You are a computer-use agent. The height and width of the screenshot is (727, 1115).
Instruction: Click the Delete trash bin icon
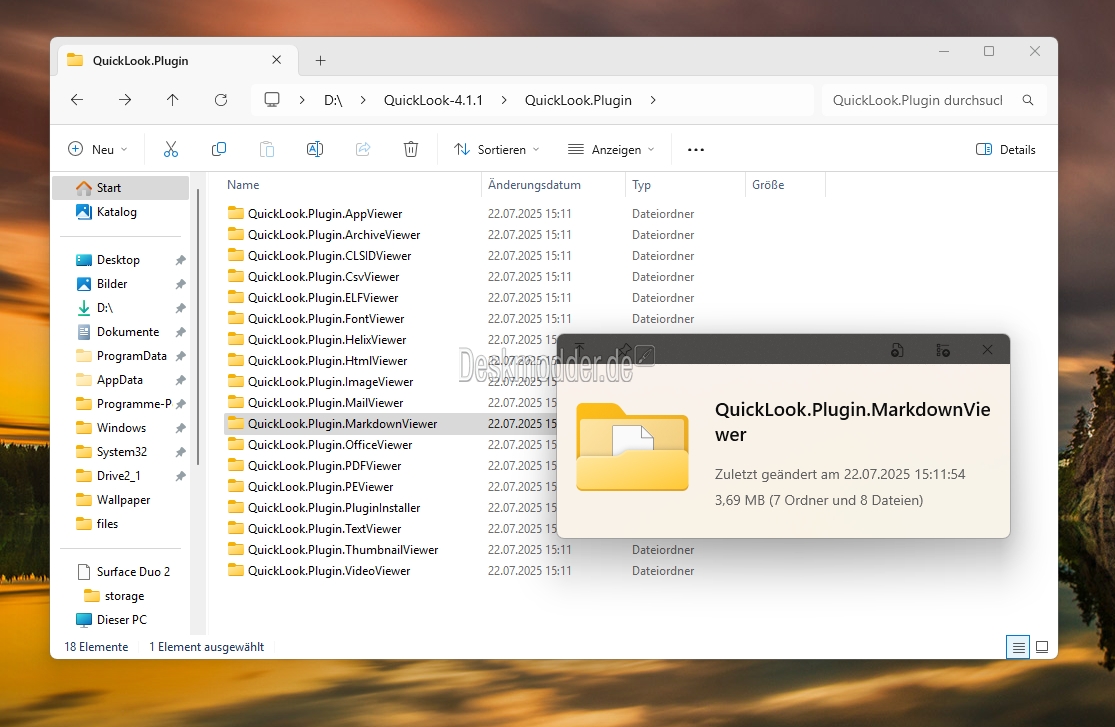[x=411, y=149]
